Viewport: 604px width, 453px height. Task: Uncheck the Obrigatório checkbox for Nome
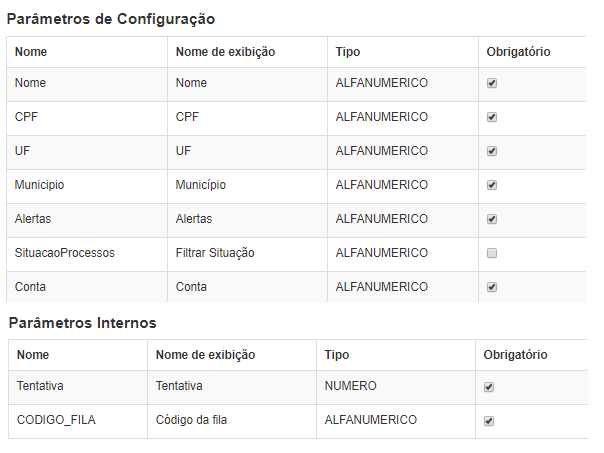492,83
